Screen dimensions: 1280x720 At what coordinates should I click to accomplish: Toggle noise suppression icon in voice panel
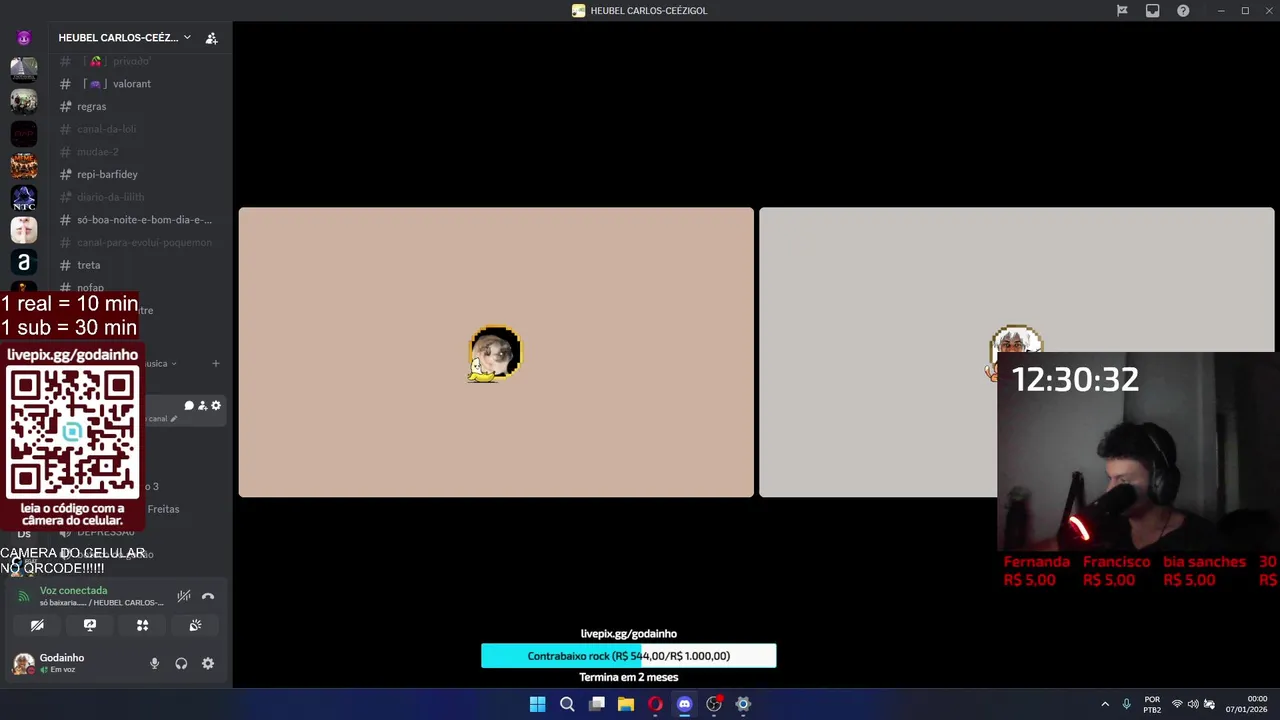tap(184, 596)
